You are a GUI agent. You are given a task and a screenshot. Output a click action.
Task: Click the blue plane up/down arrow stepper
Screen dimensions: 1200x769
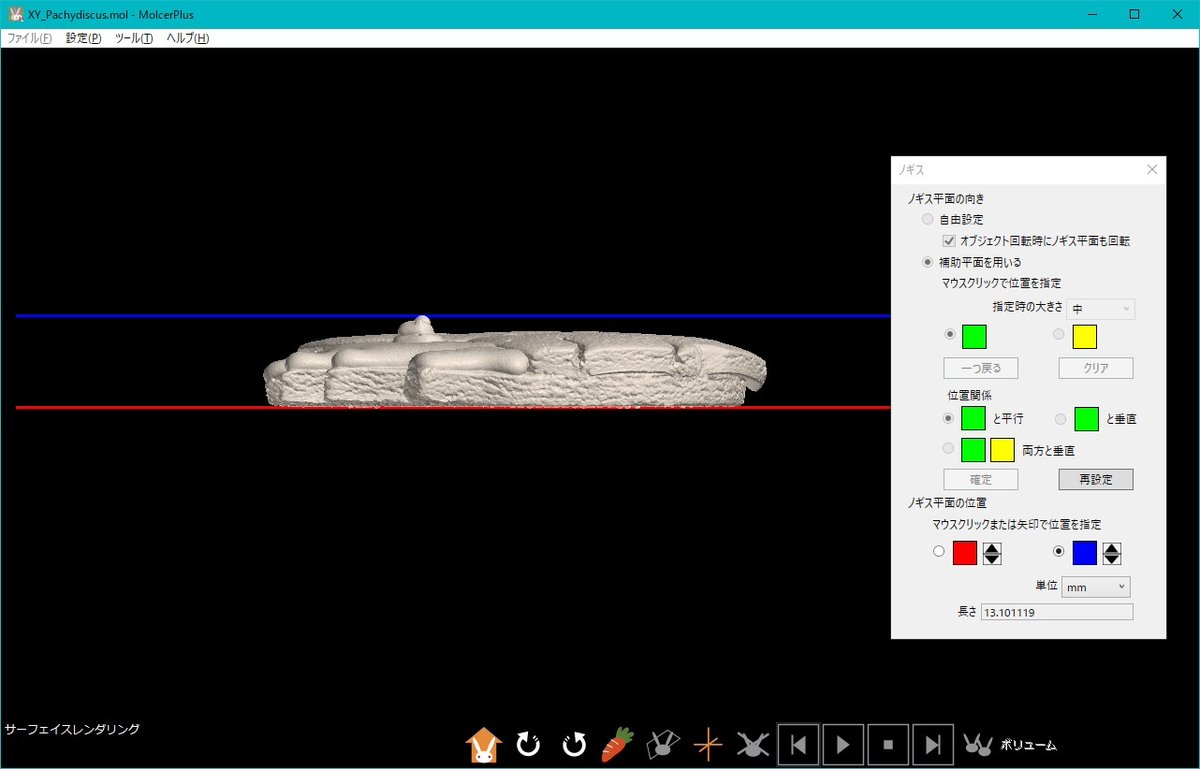tap(1111, 553)
